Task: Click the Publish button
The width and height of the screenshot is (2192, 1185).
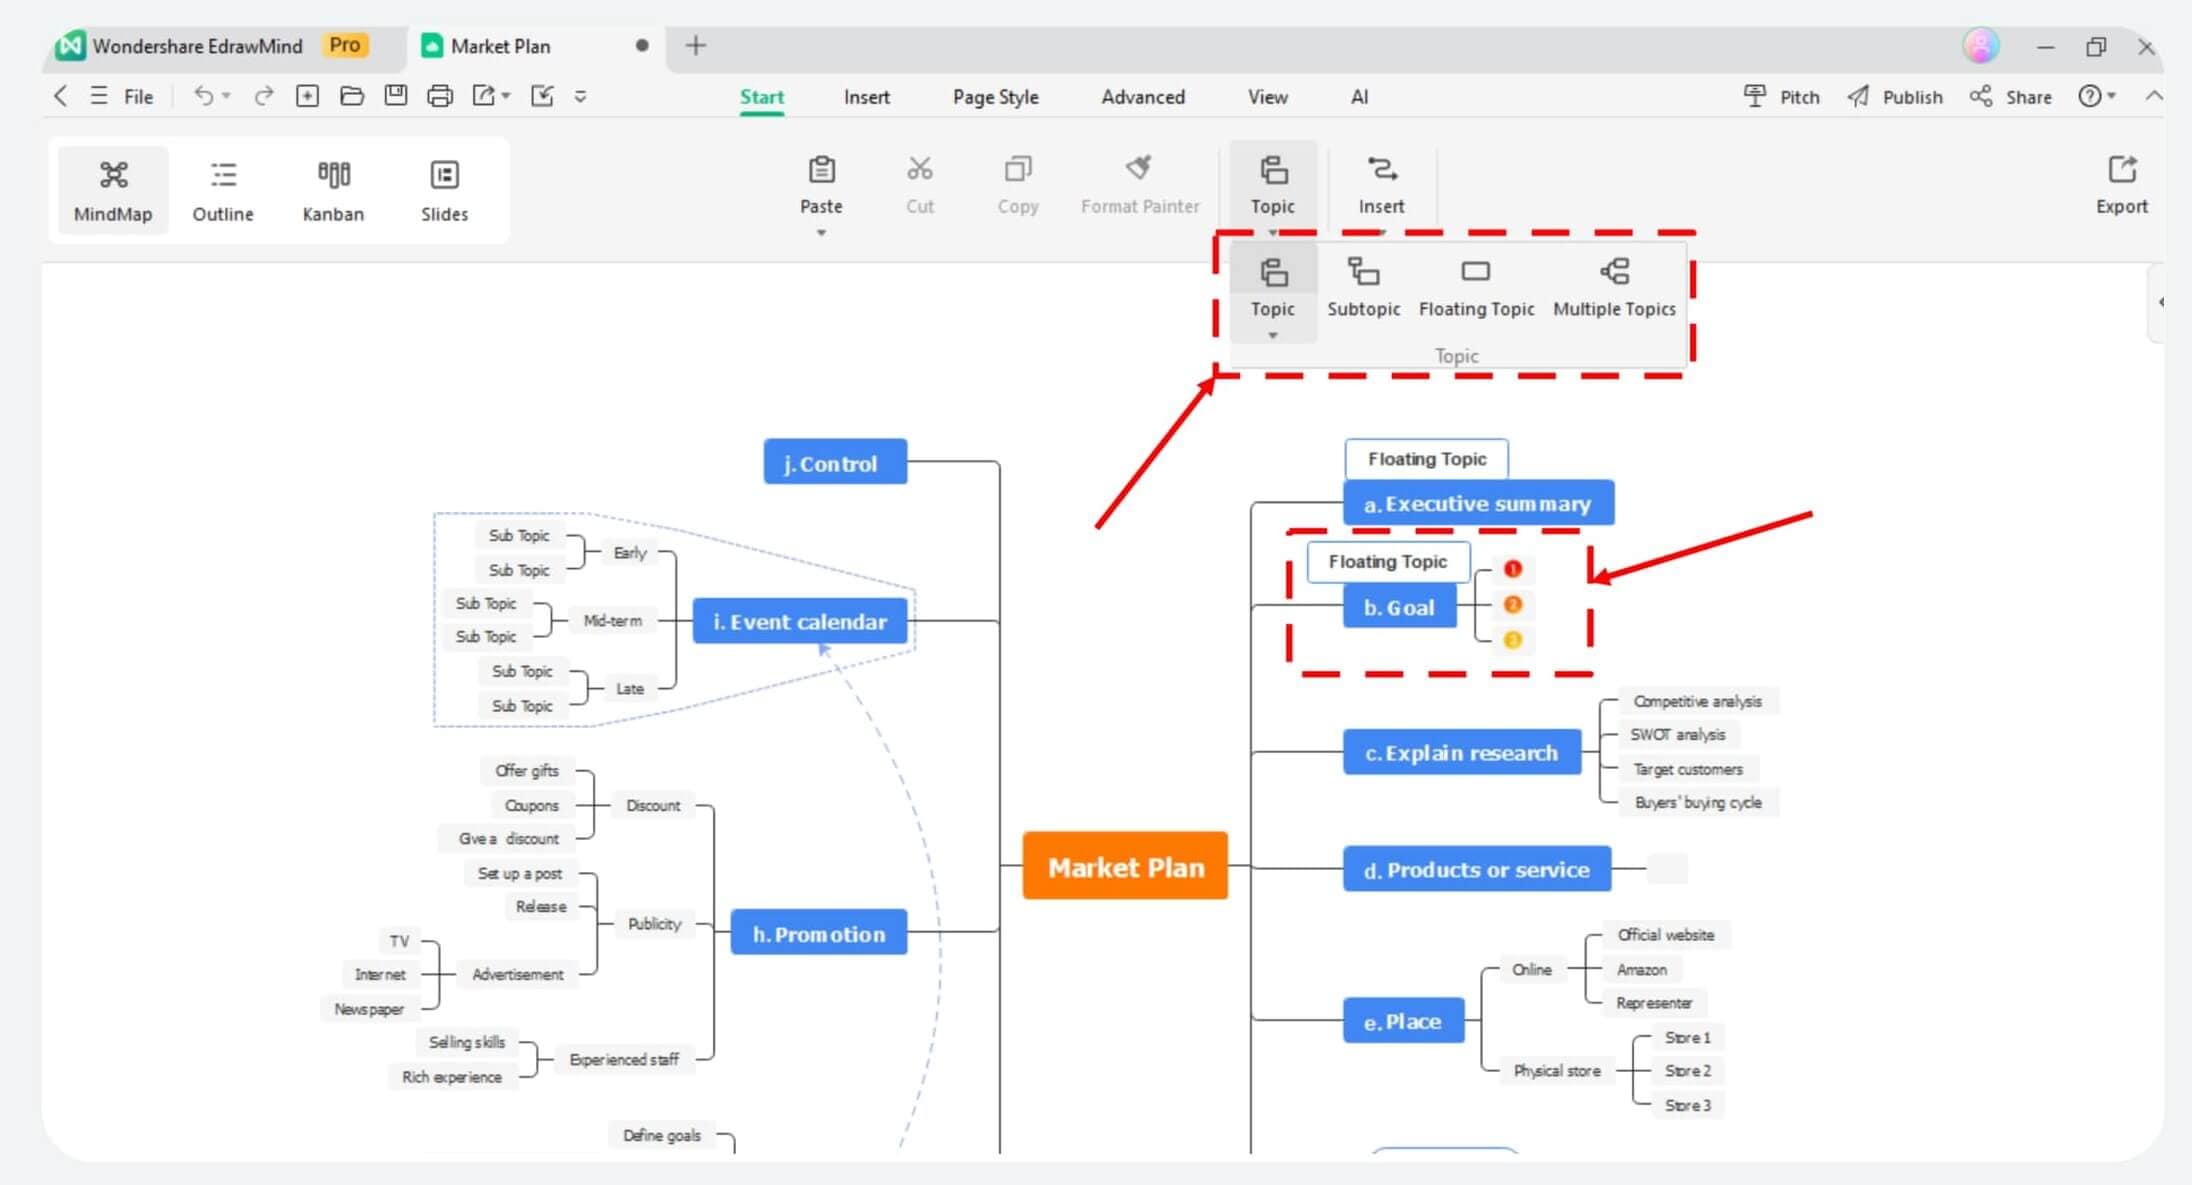Action: click(1897, 96)
